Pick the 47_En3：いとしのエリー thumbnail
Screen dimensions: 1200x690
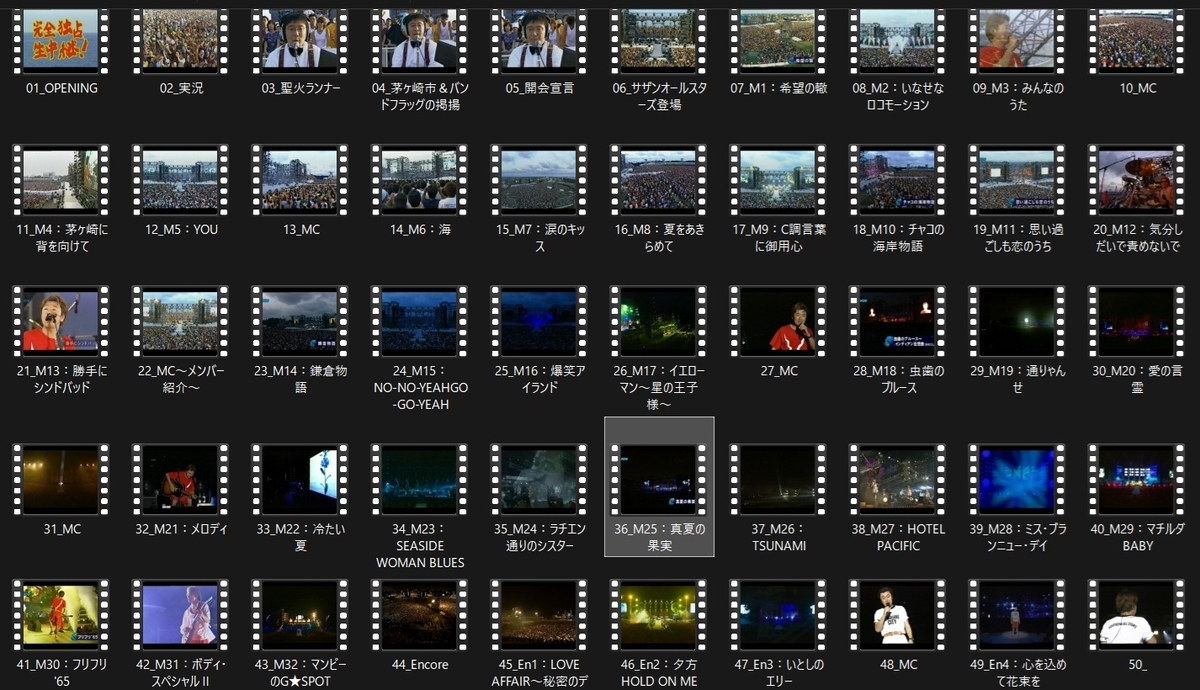point(779,615)
